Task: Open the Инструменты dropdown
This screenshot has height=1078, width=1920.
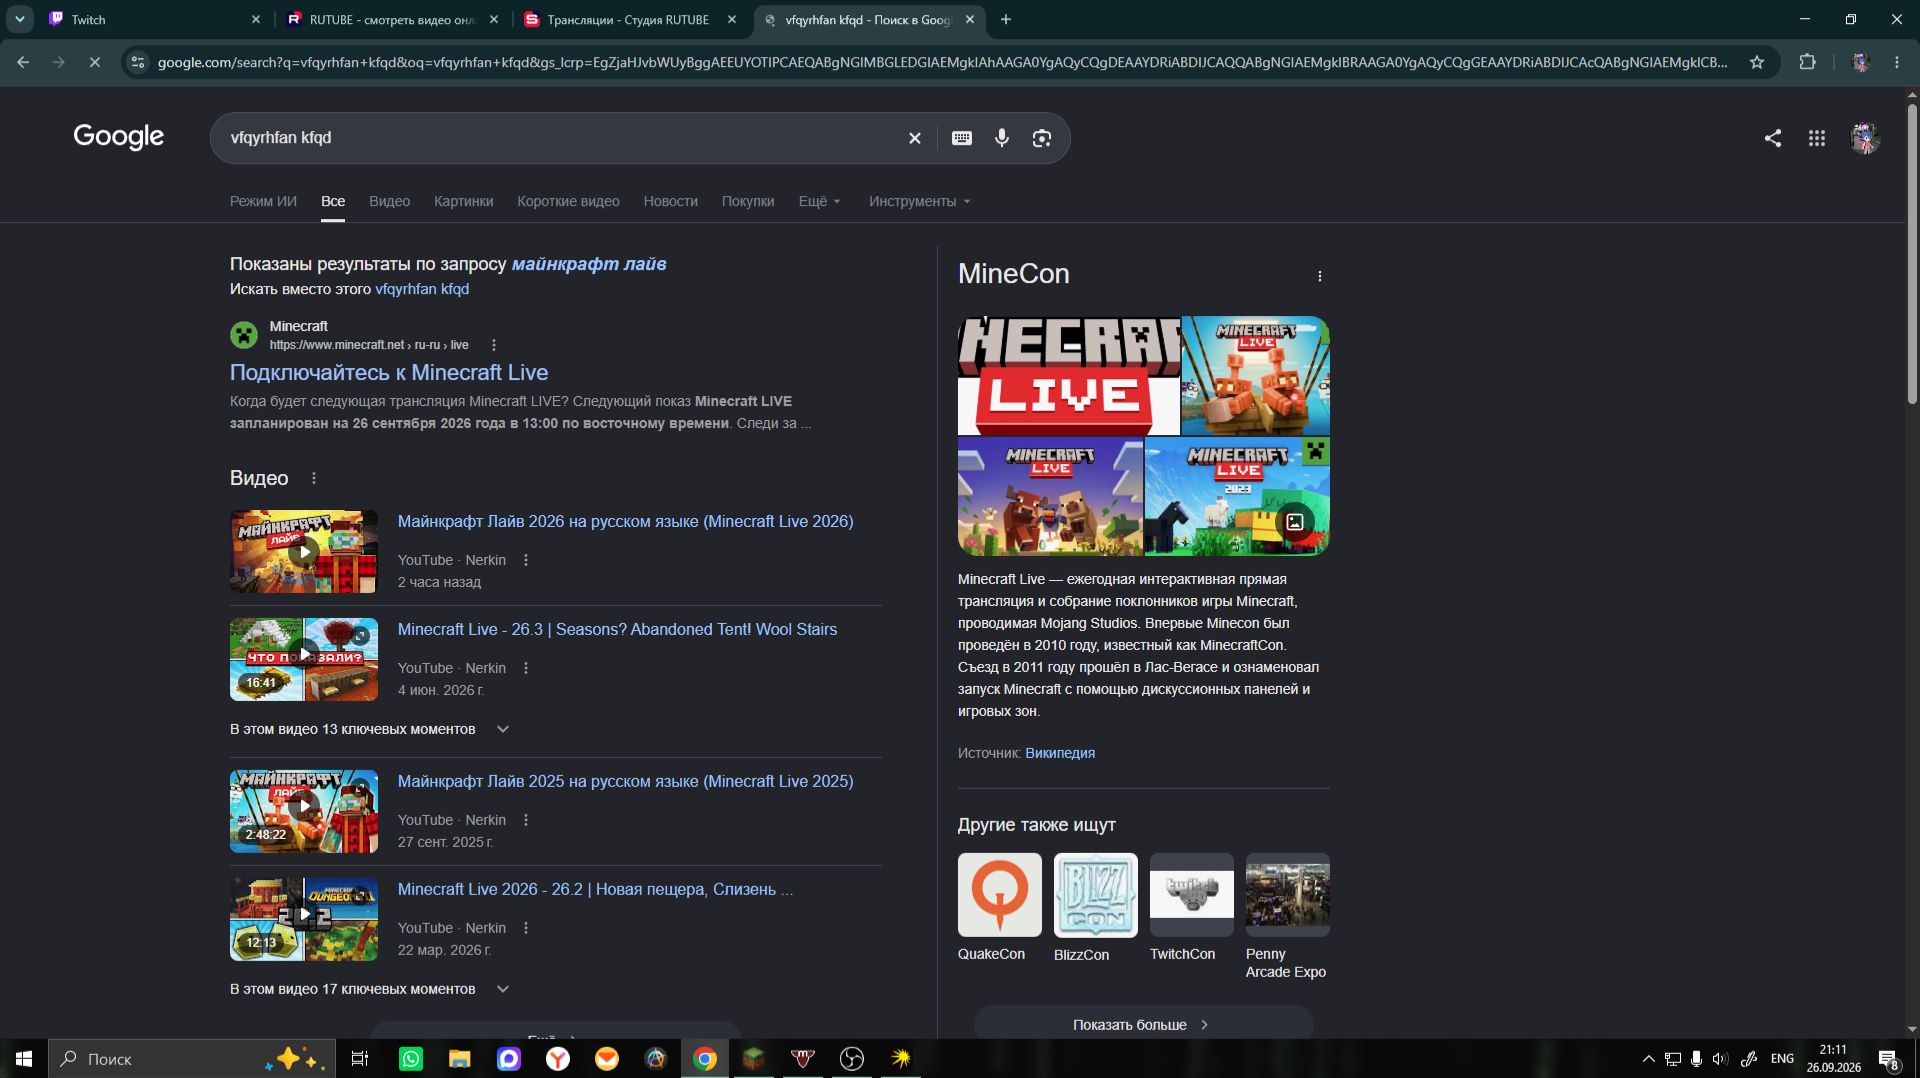Action: coord(919,201)
